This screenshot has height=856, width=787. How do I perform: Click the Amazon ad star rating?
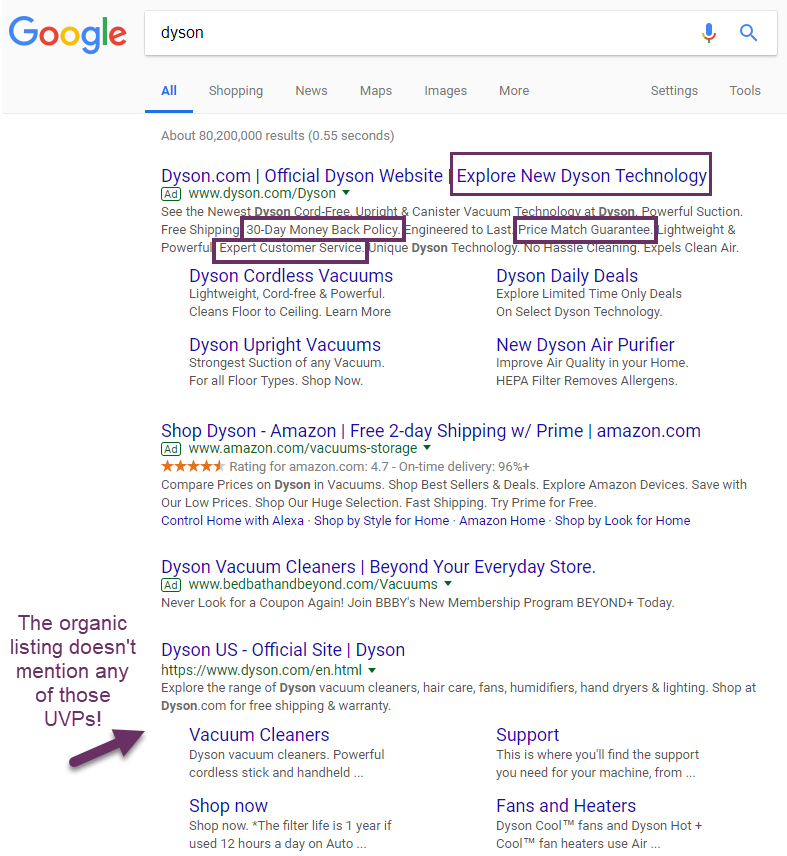[193, 467]
